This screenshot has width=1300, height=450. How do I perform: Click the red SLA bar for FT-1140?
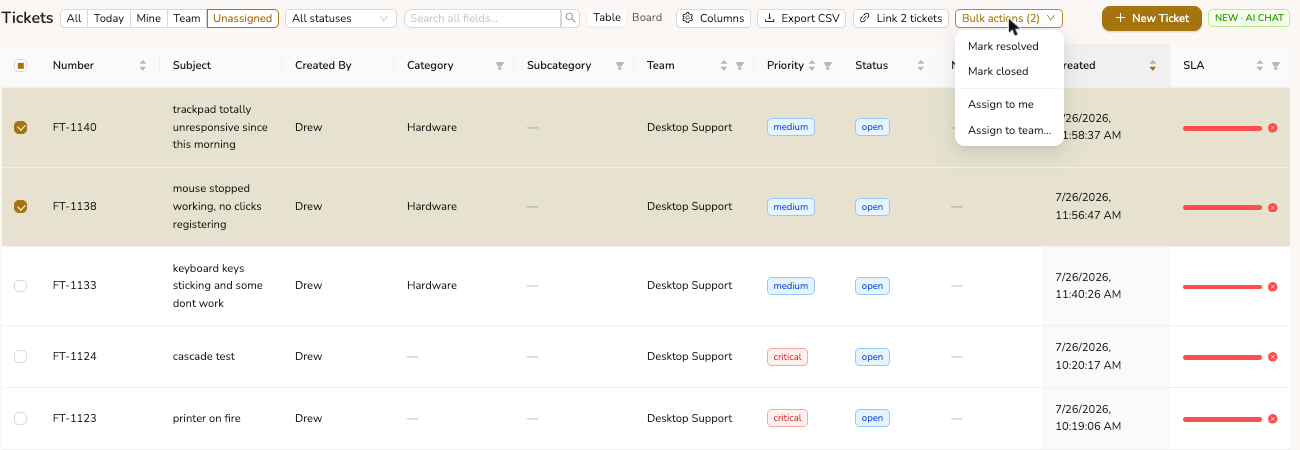[x=1222, y=128]
